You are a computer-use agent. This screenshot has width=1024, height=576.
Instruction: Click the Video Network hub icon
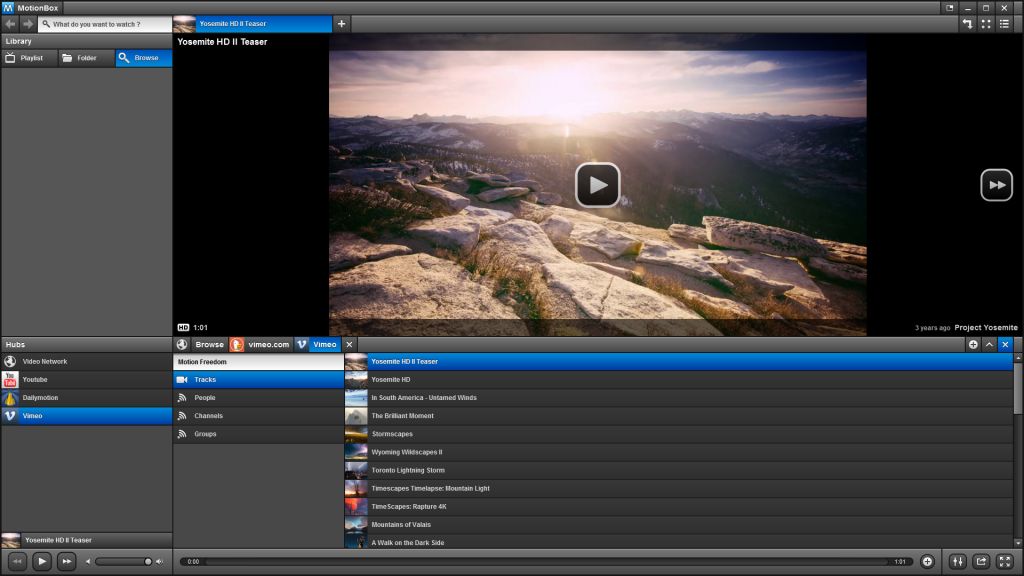10,361
